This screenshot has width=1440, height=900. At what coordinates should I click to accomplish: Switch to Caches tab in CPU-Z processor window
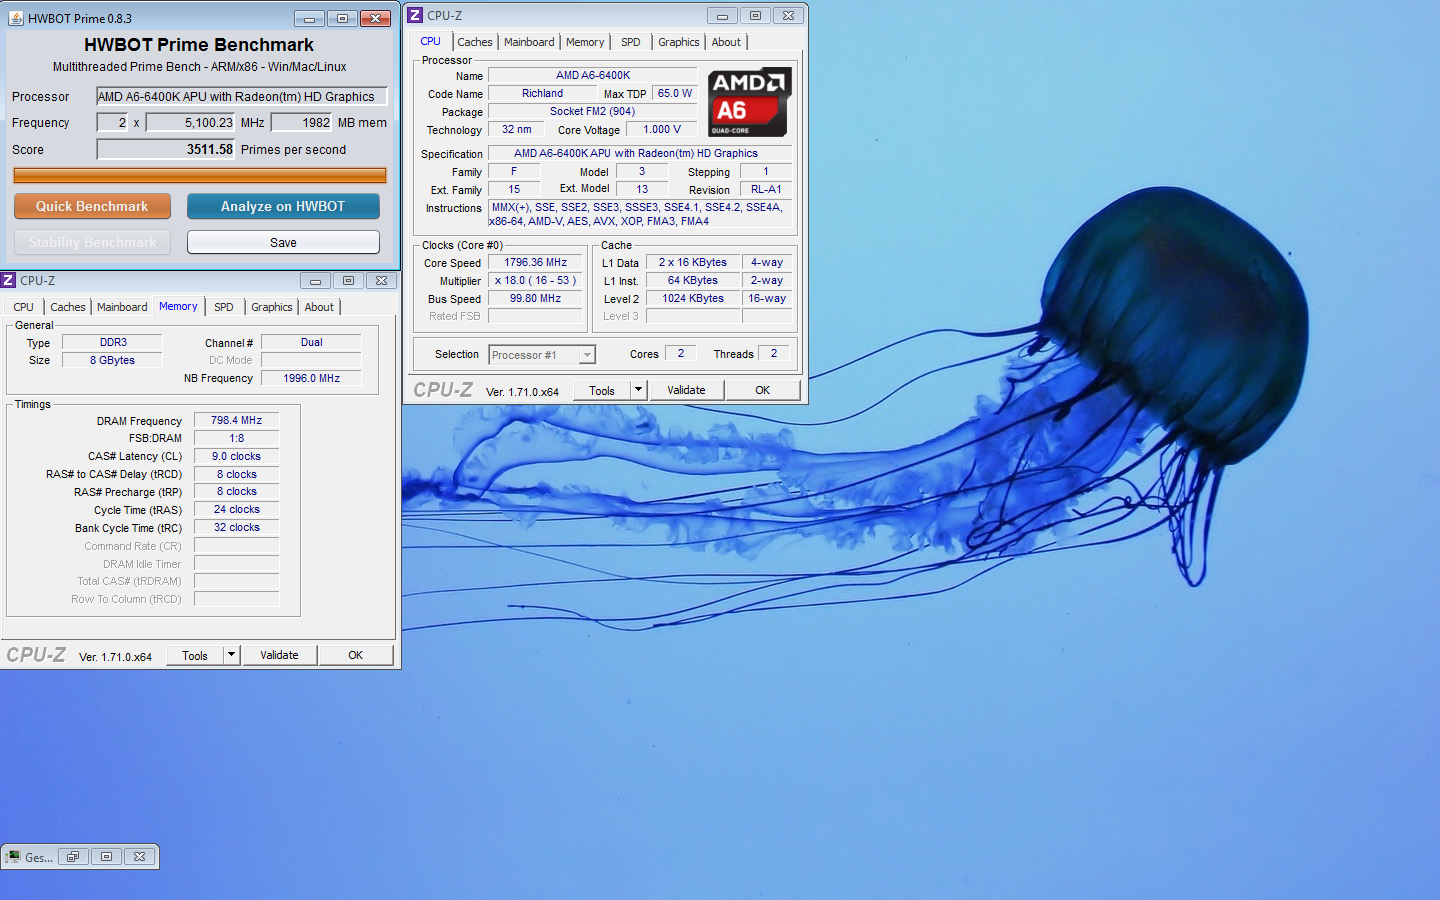tap(475, 42)
